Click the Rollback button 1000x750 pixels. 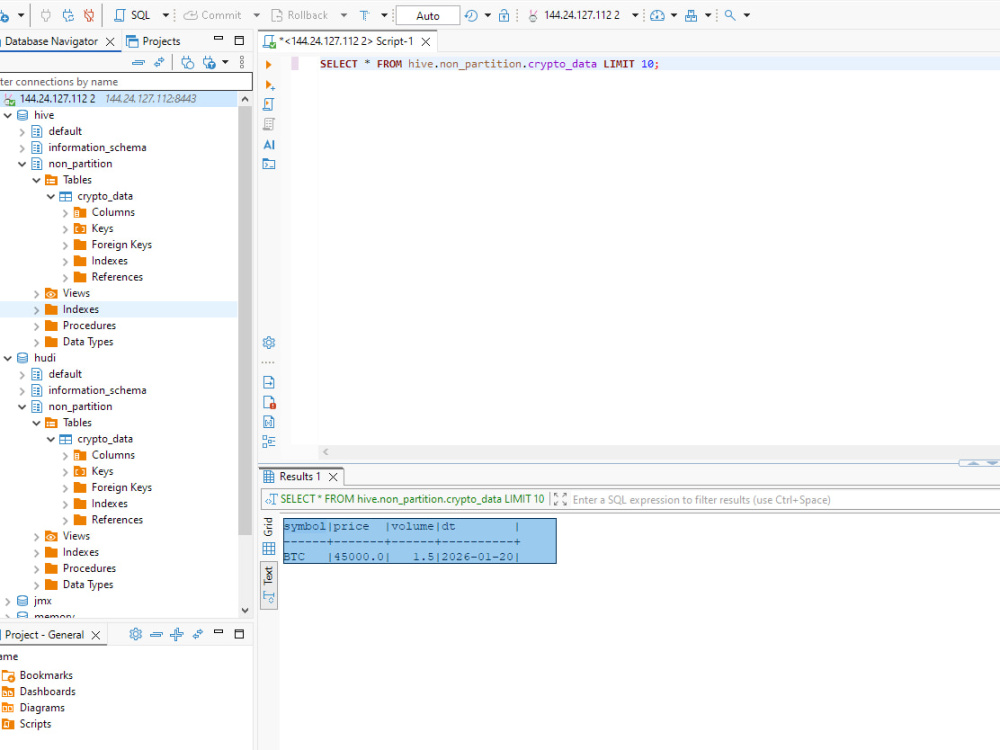coord(300,15)
